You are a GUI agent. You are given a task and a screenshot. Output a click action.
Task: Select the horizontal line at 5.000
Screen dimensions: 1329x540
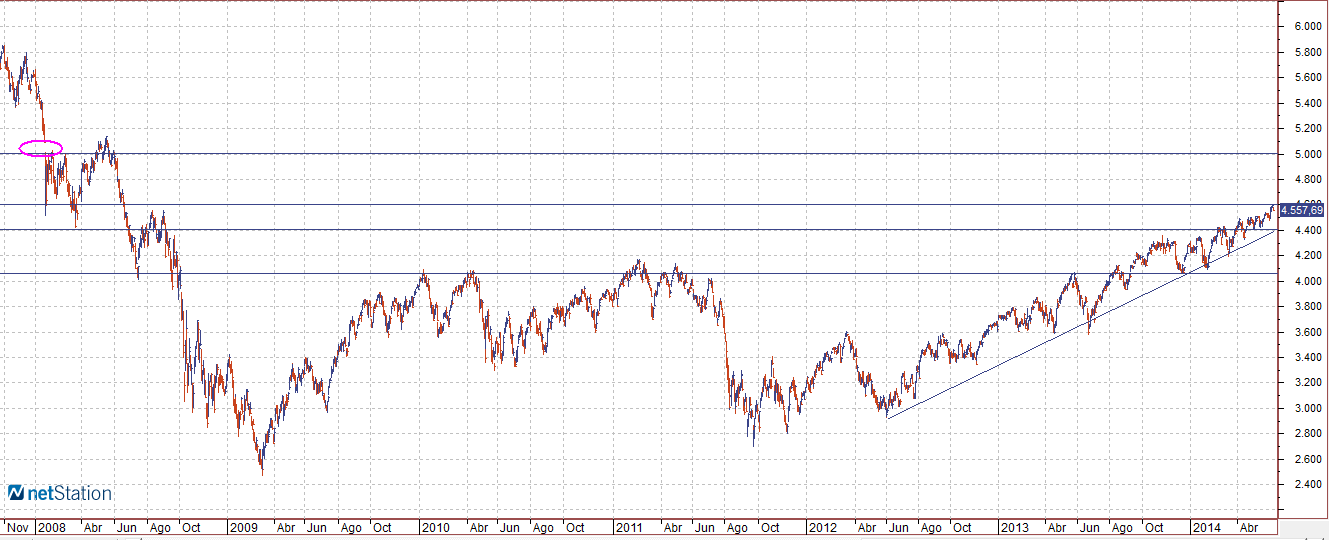point(640,153)
